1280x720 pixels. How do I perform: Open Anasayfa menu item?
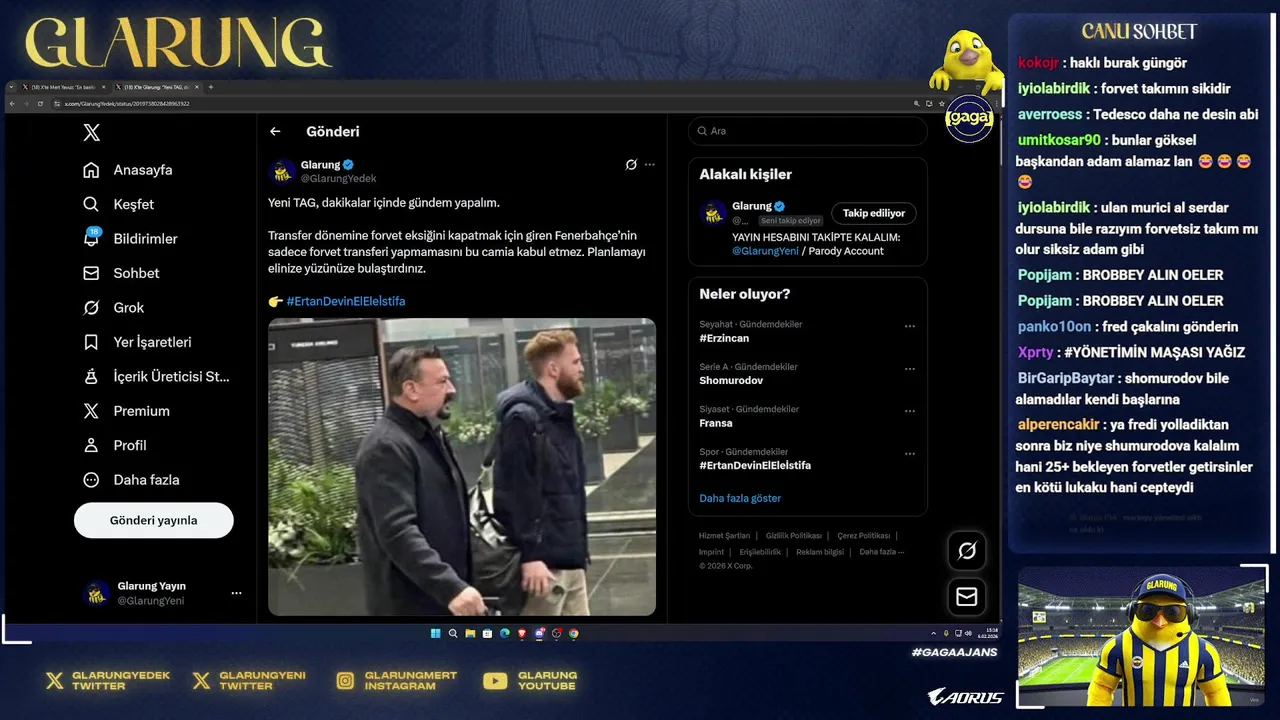pos(127,170)
